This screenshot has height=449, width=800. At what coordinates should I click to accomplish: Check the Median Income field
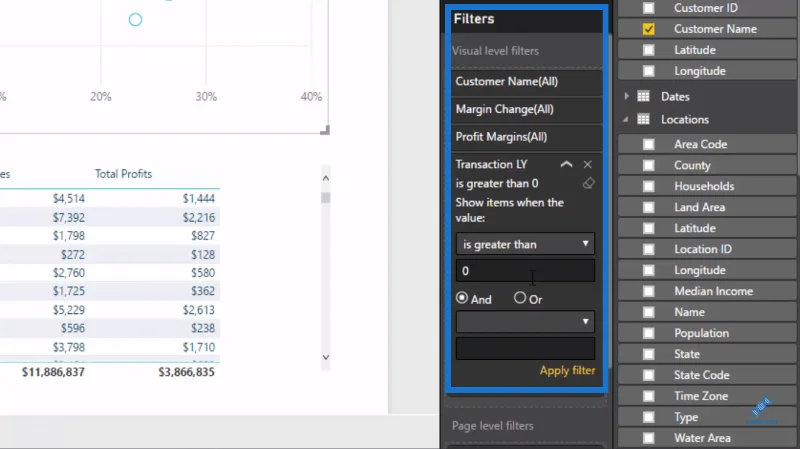click(648, 291)
